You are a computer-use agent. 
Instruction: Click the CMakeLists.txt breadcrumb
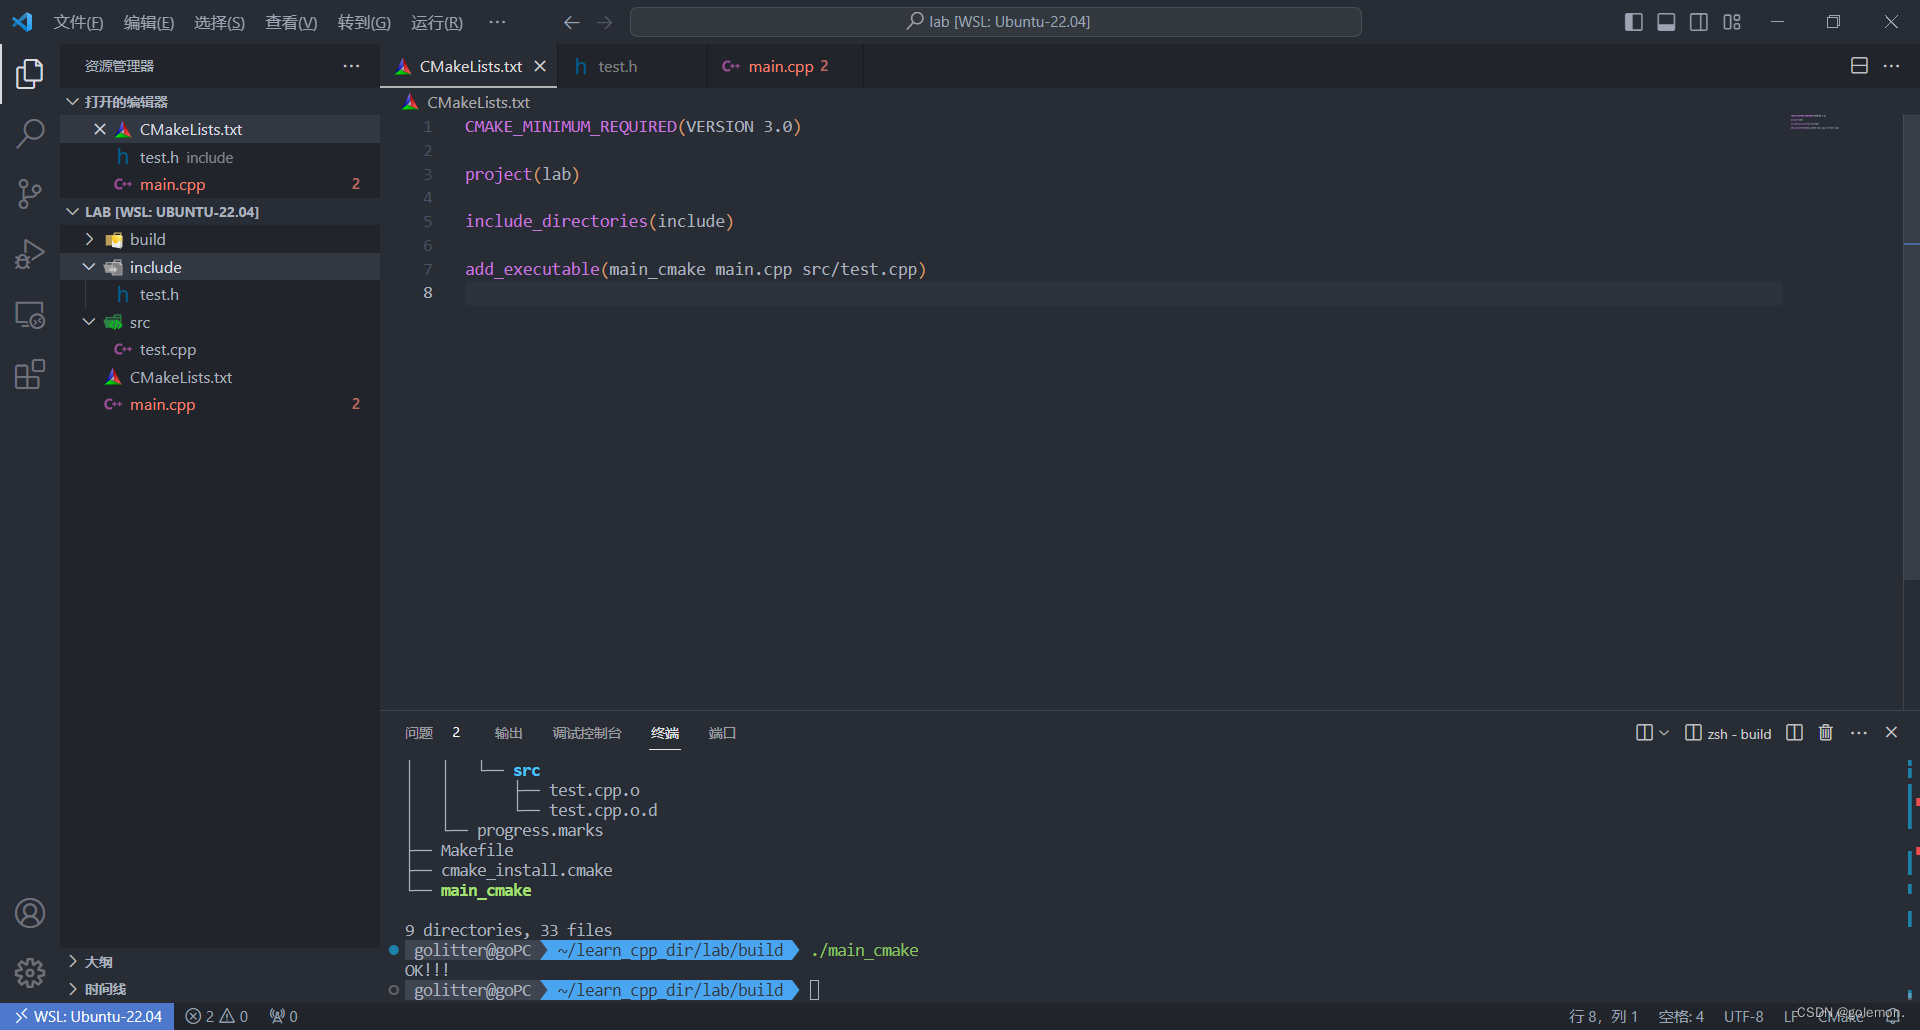(466, 102)
